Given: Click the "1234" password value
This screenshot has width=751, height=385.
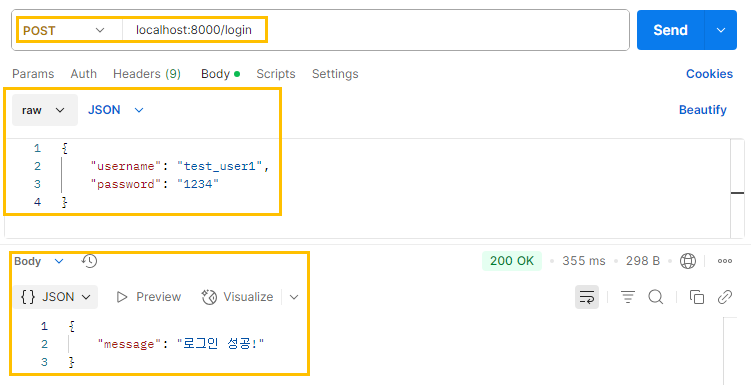Looking at the screenshot, I should [x=198, y=184].
